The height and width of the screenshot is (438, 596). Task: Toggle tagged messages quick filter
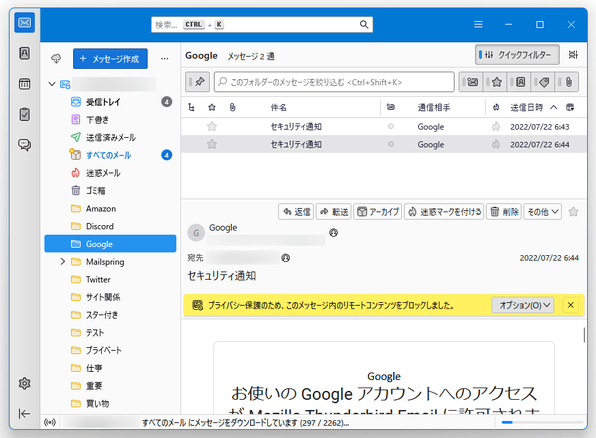542,82
